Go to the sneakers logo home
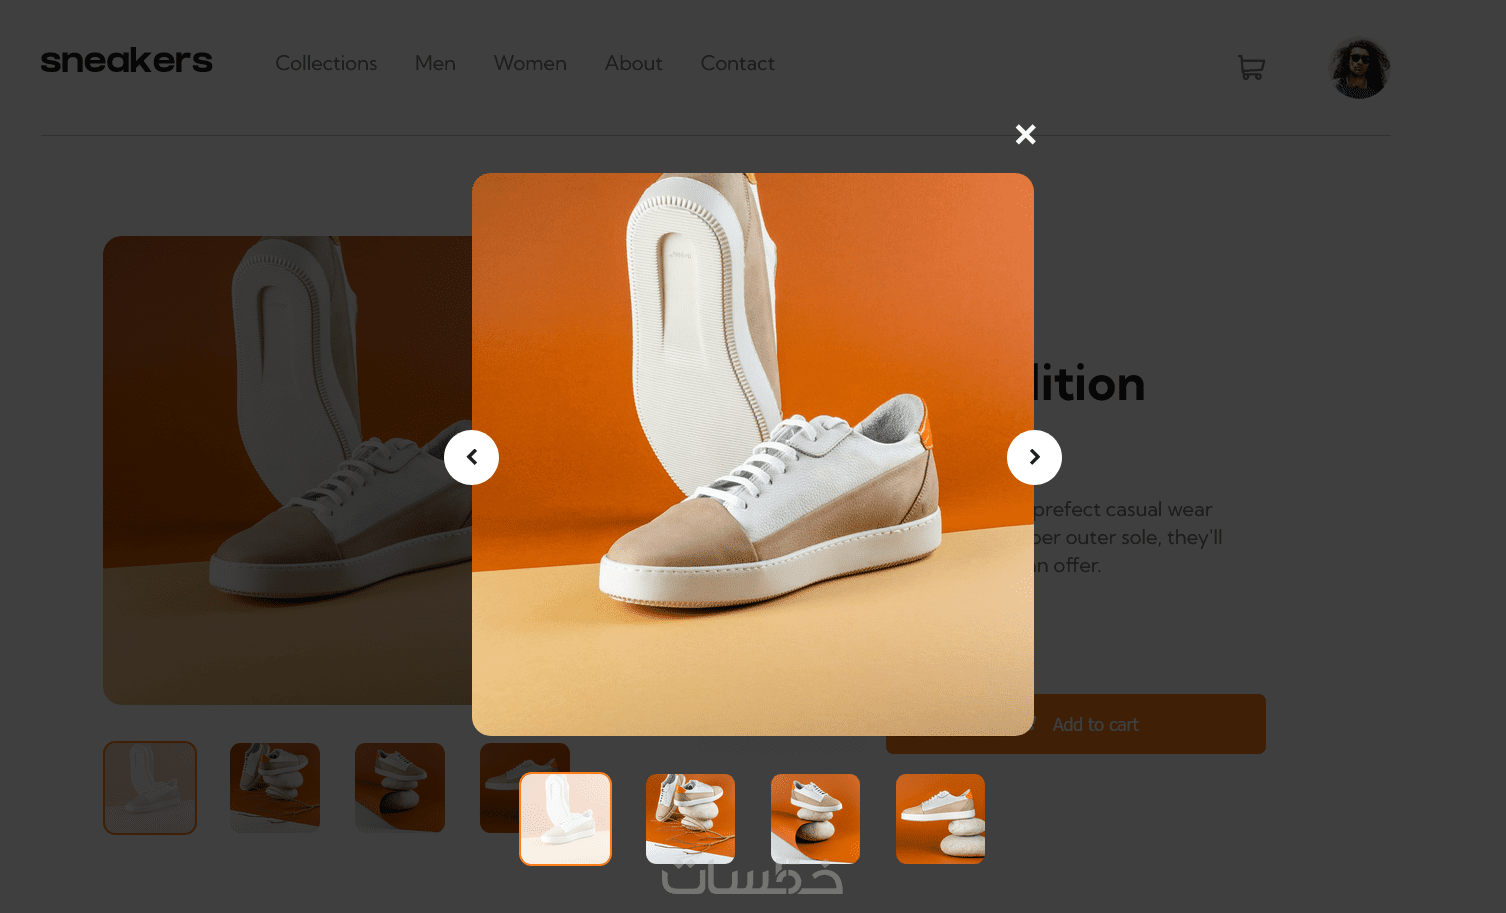Viewport: 1506px width, 913px height. tap(126, 61)
